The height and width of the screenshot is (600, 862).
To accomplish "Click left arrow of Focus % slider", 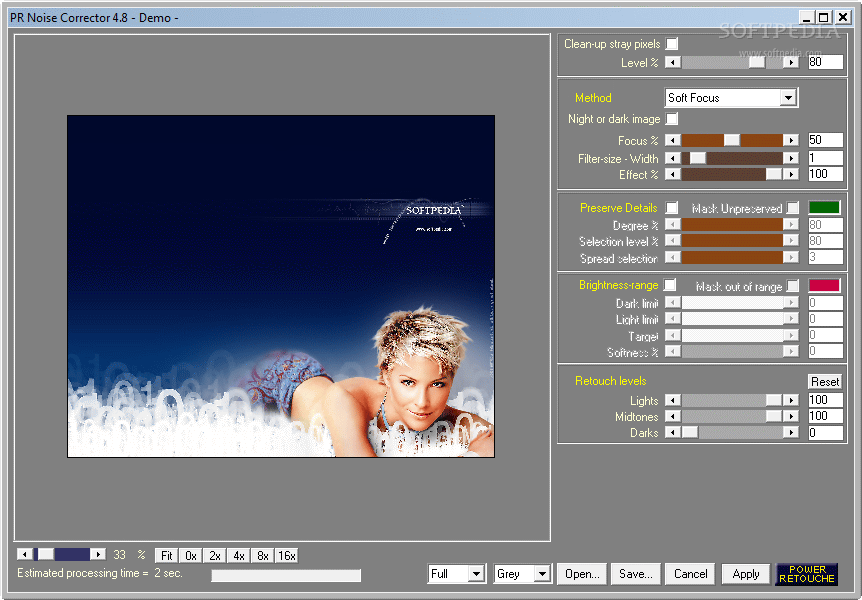I will 672,140.
